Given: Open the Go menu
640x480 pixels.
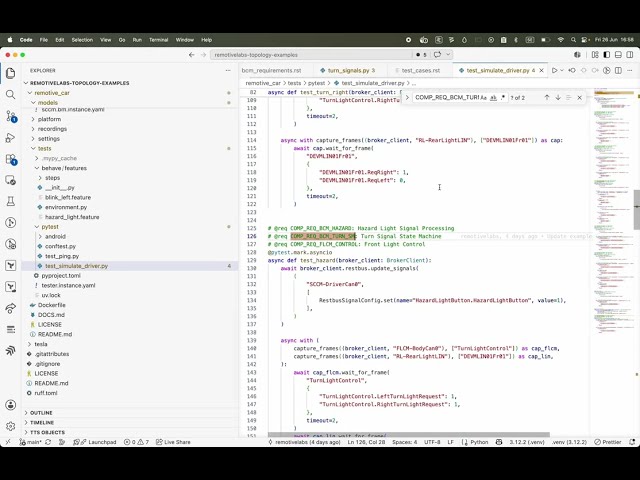Looking at the screenshot, I should (122, 40).
